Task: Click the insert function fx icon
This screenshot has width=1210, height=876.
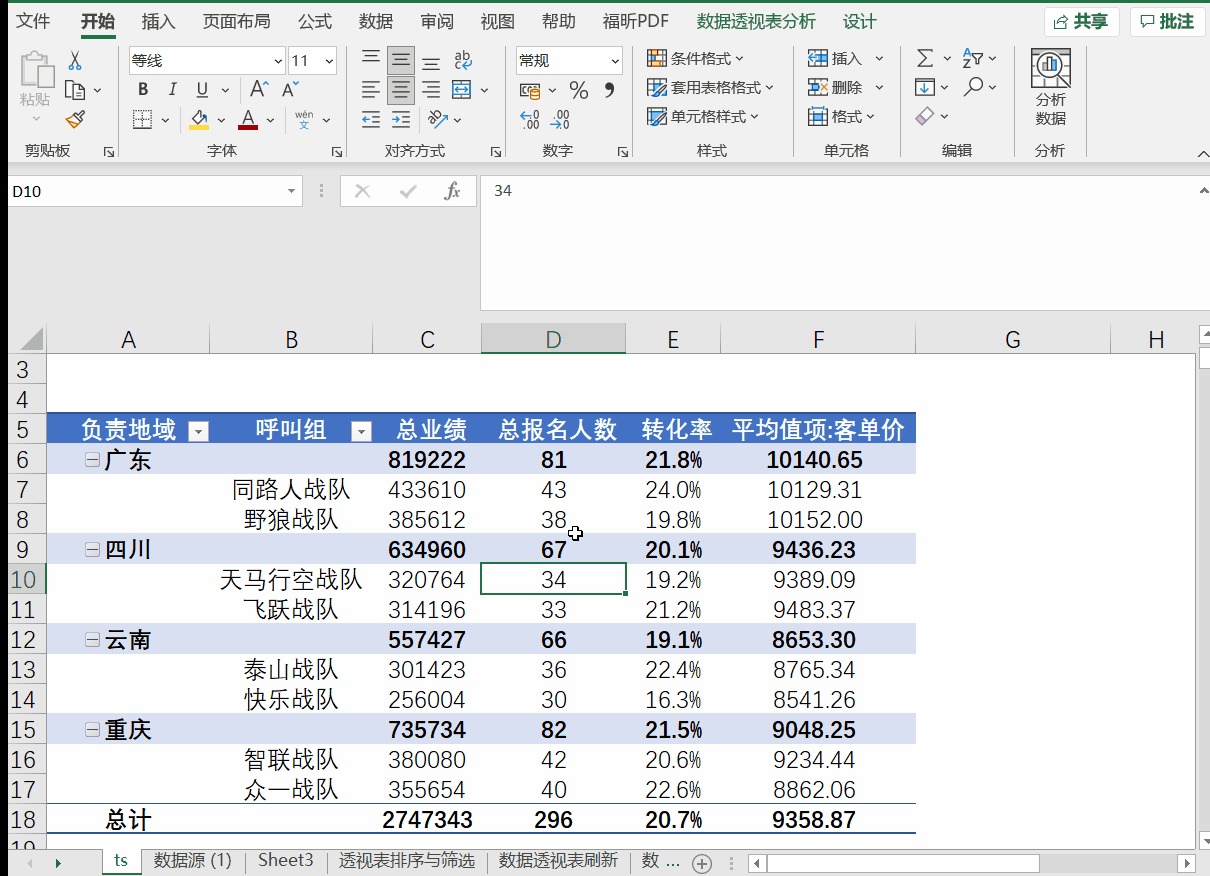Action: coord(452,191)
